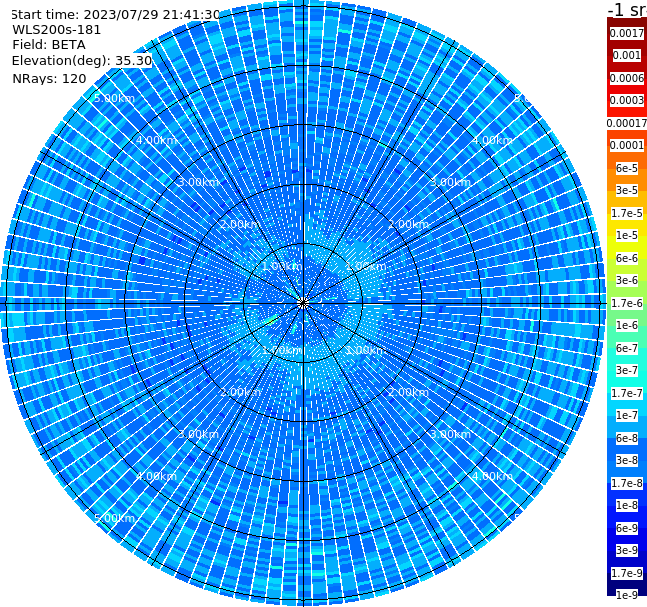Click the Field: BETA label
This screenshot has height=607, width=647.
pos(49,45)
